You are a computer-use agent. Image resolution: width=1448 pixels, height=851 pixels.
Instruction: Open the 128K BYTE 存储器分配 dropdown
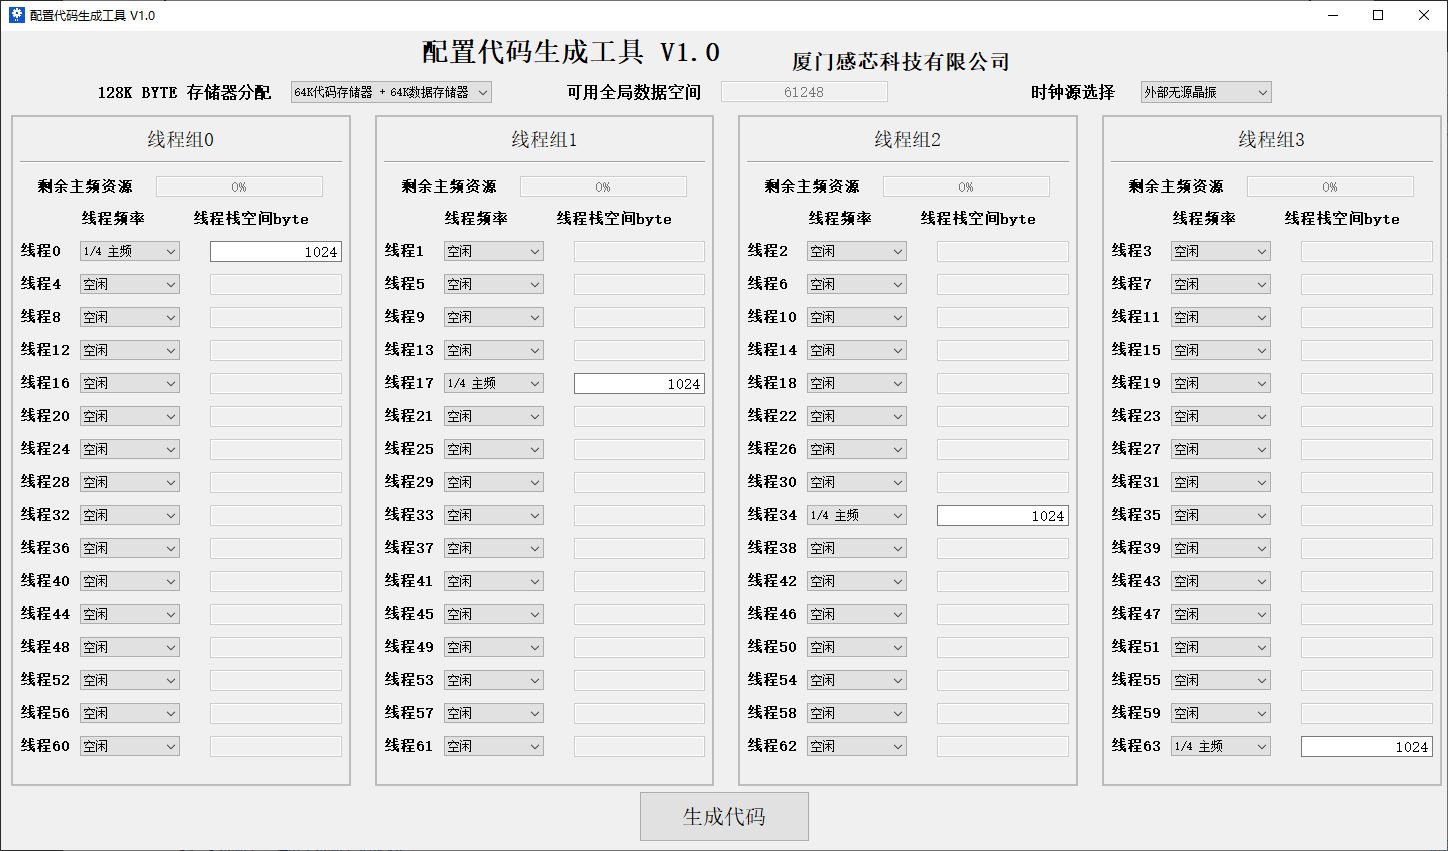[x=391, y=92]
